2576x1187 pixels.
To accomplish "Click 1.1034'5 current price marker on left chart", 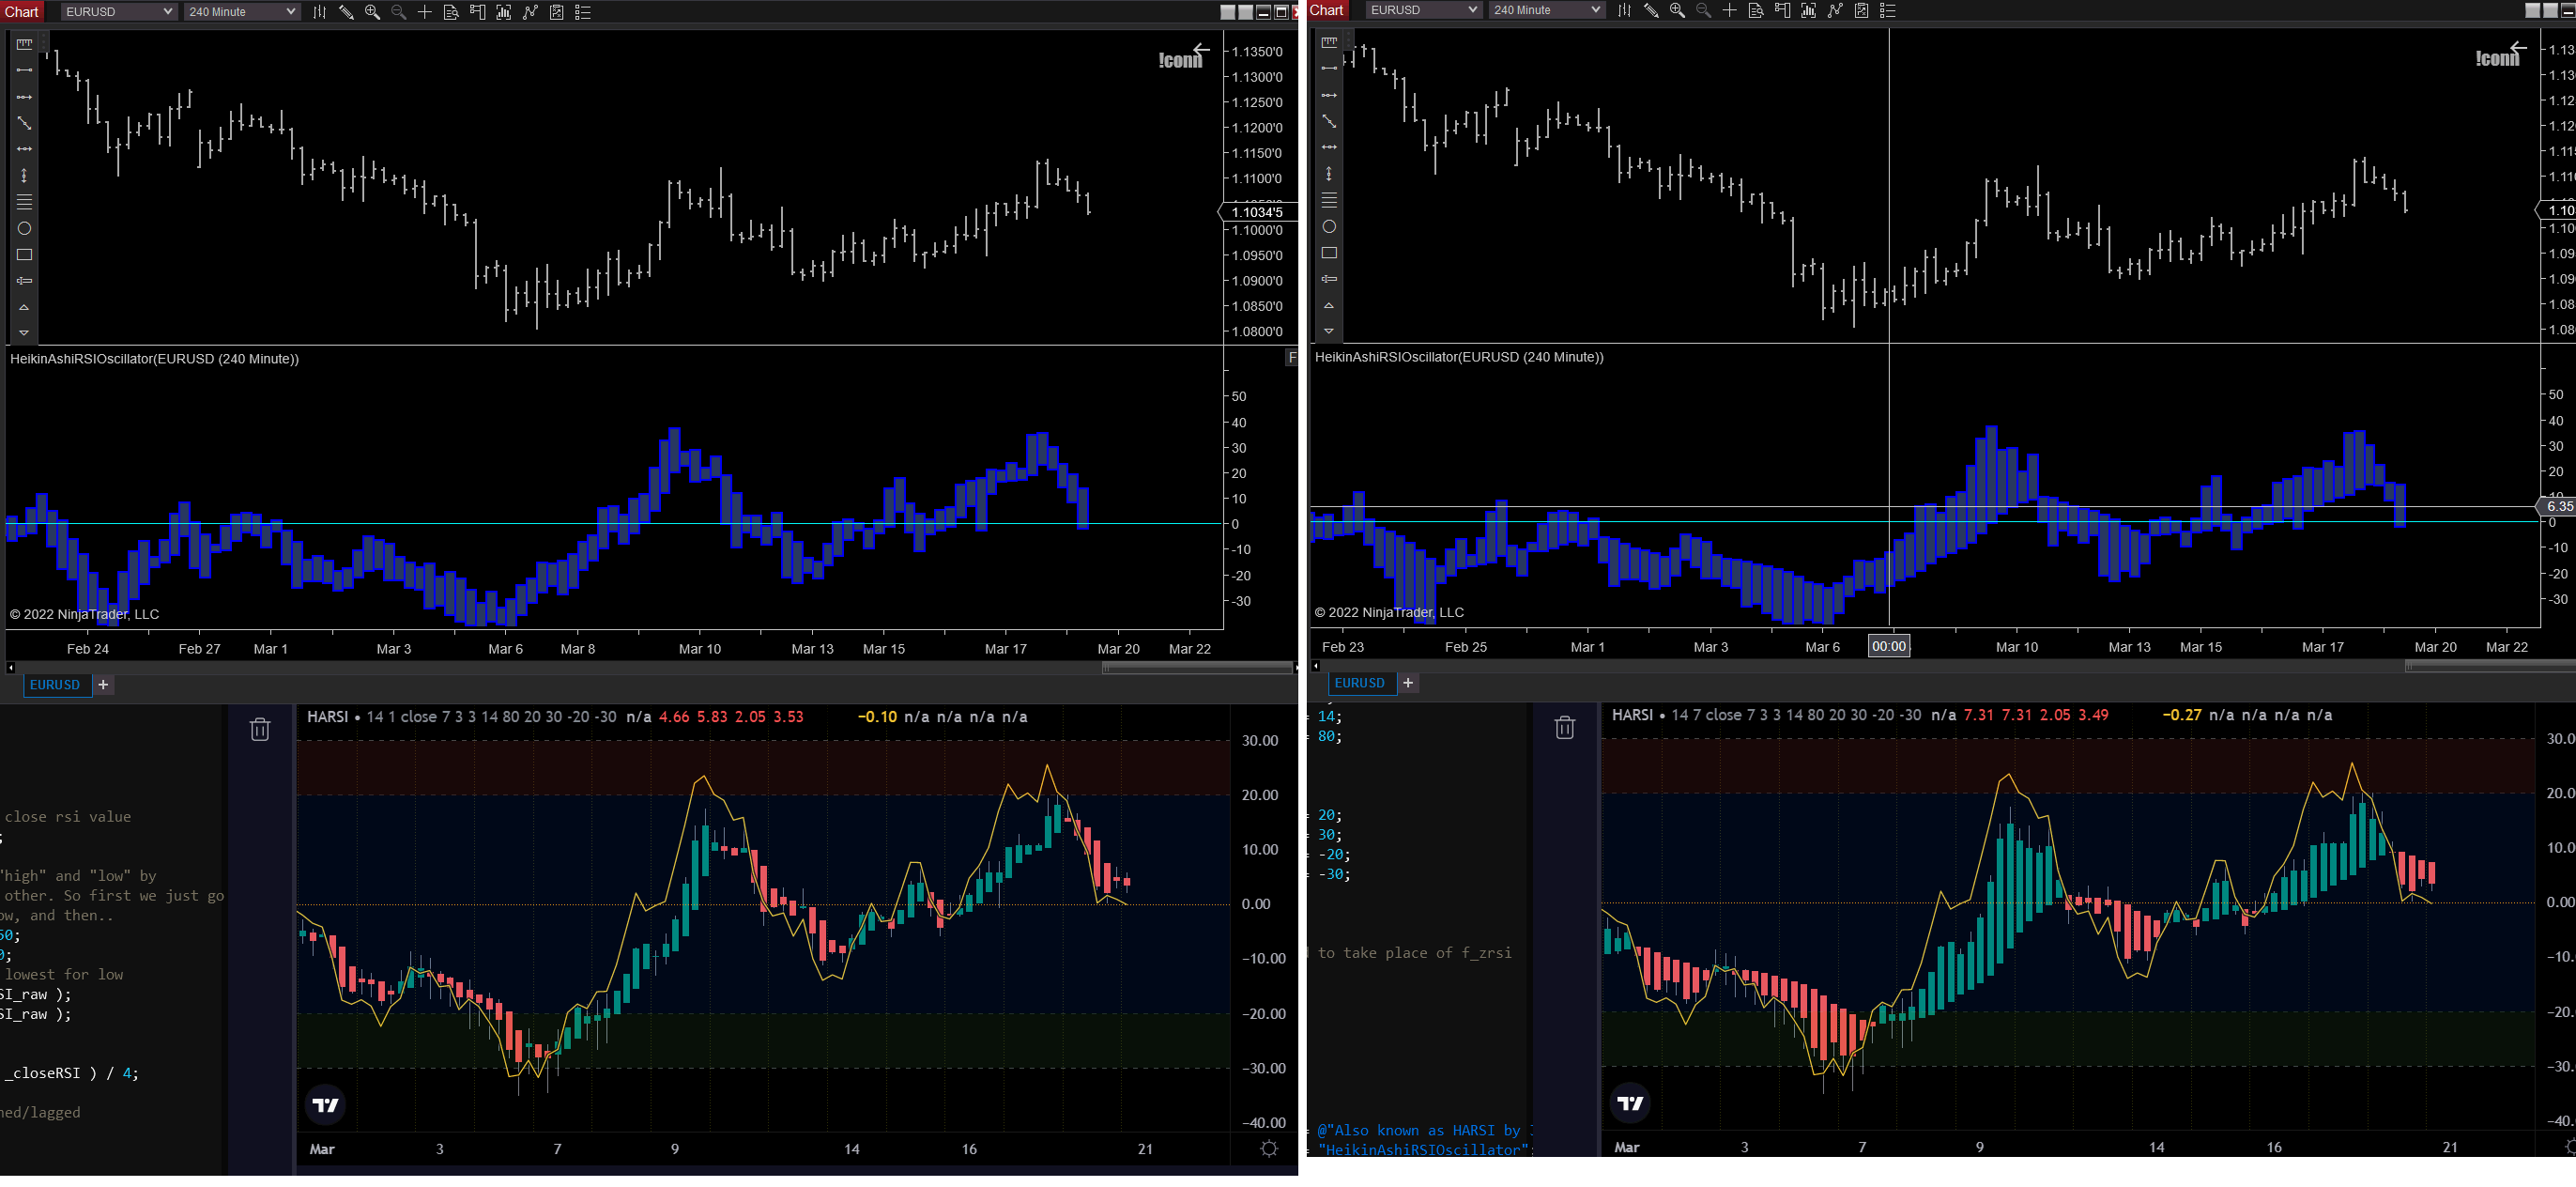I will [1257, 212].
